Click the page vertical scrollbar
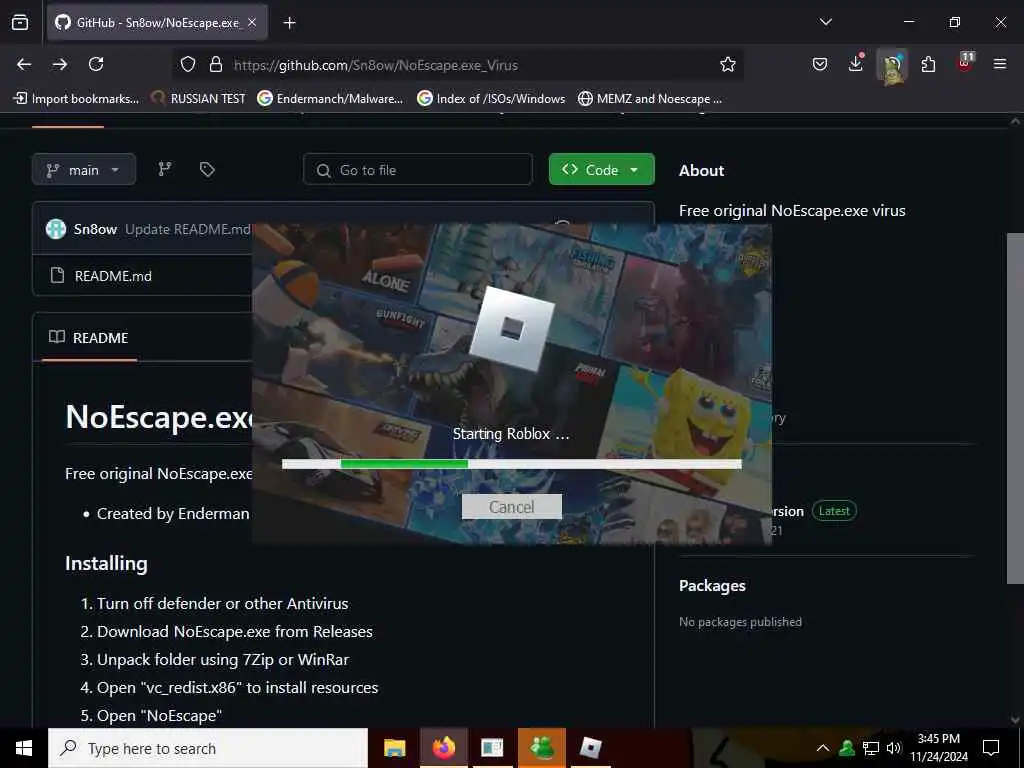Screen dimensions: 1024x768 coord(1015,408)
